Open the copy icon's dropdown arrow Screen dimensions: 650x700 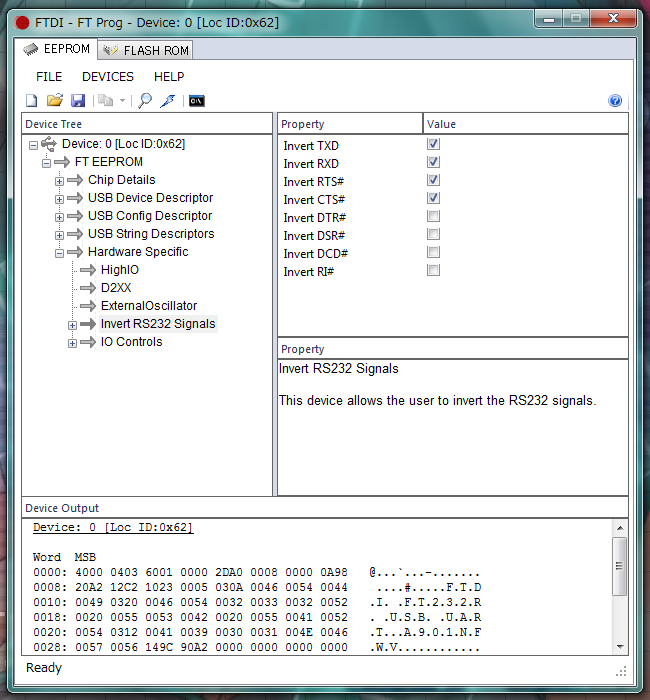(x=122, y=101)
